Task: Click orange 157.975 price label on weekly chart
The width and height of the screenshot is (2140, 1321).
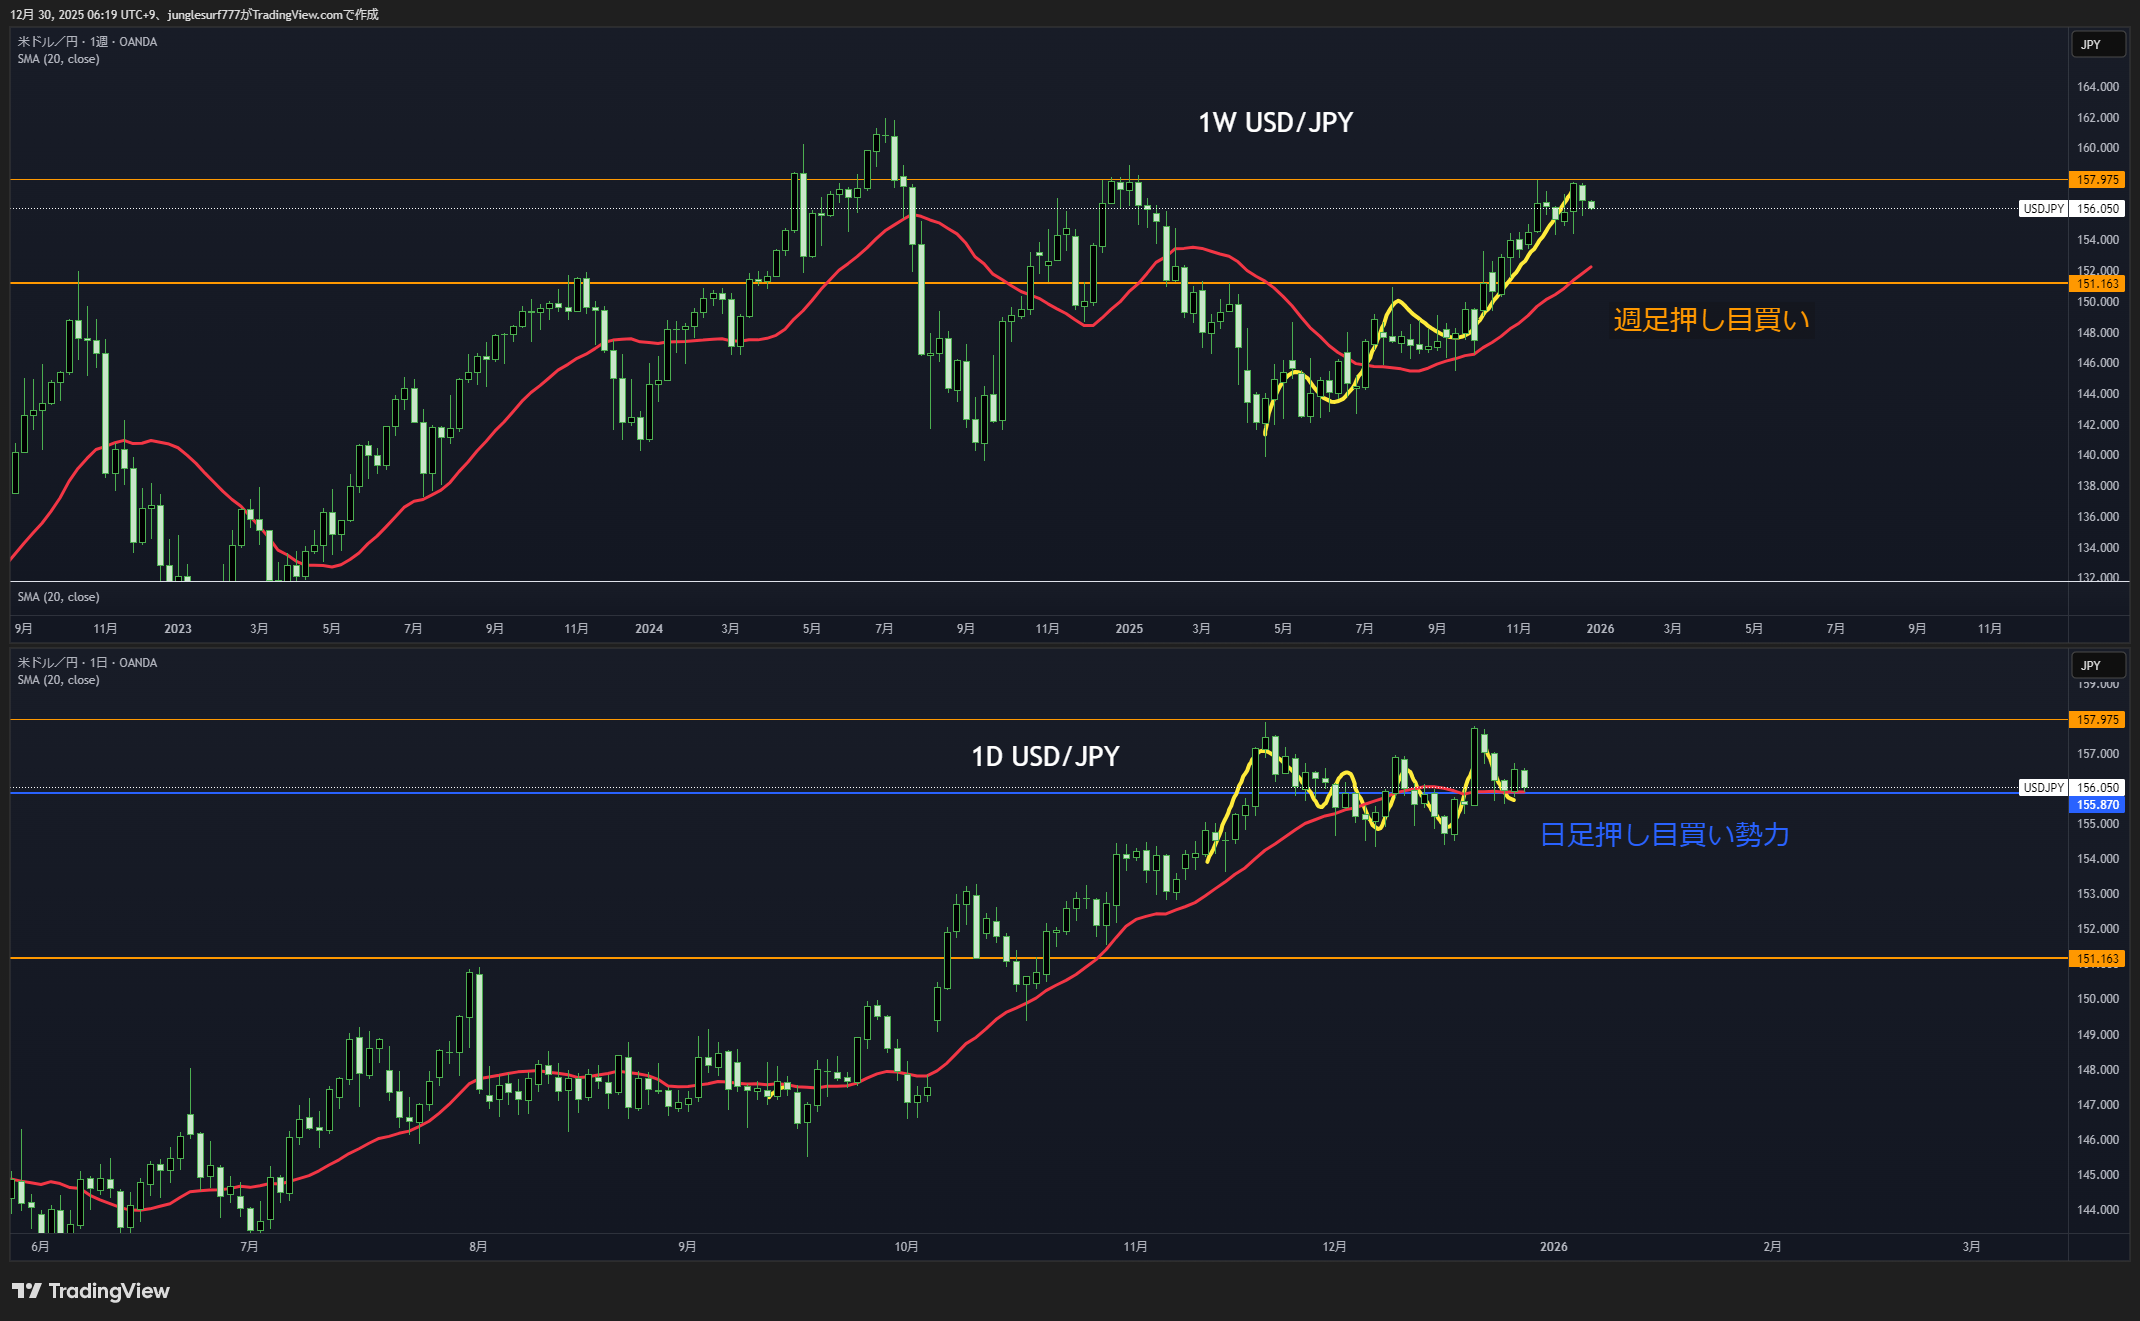Action: tap(2097, 180)
